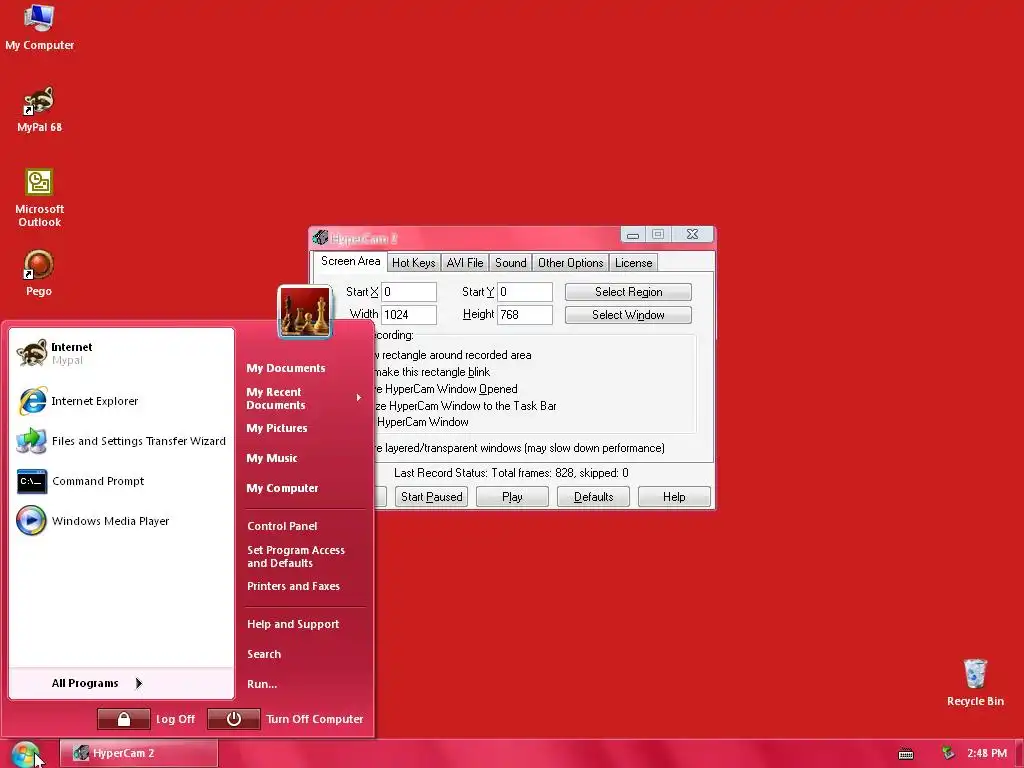Open the Run... dialog
Screen dimensions: 1024x768
262,684
